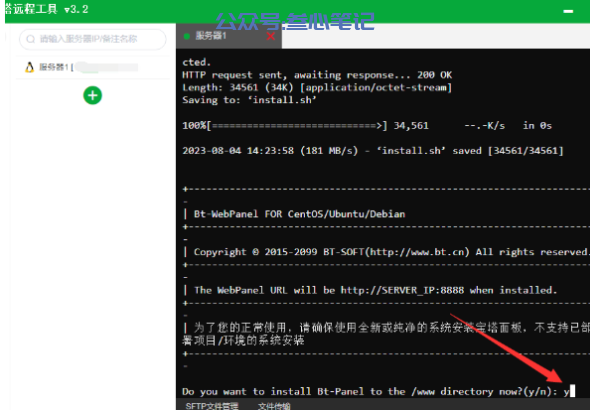Open the 文件传输 tab
The height and width of the screenshot is (410, 590).
point(274,406)
